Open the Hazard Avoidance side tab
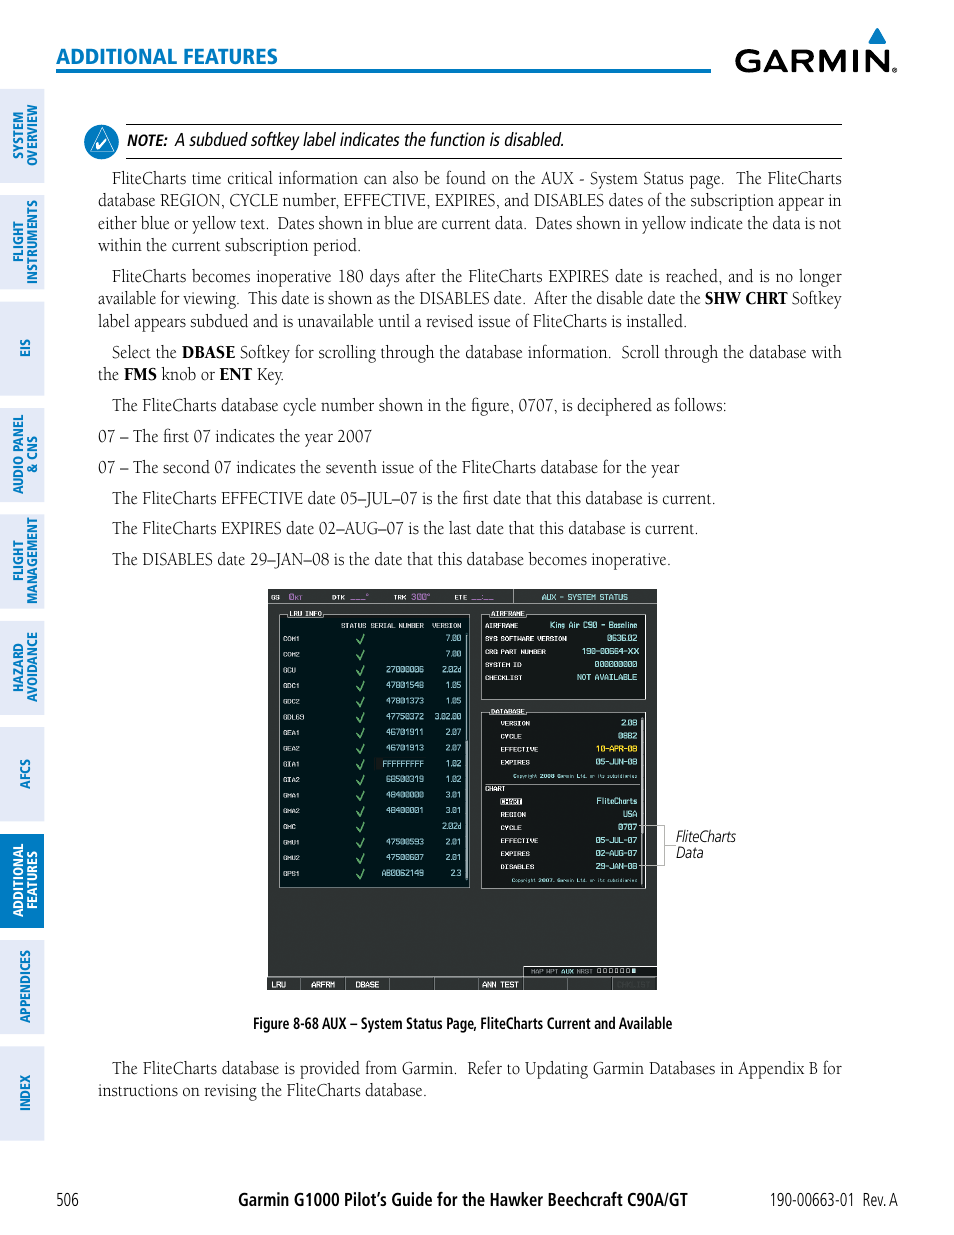This screenshot has height=1235, width=954. click(x=22, y=667)
